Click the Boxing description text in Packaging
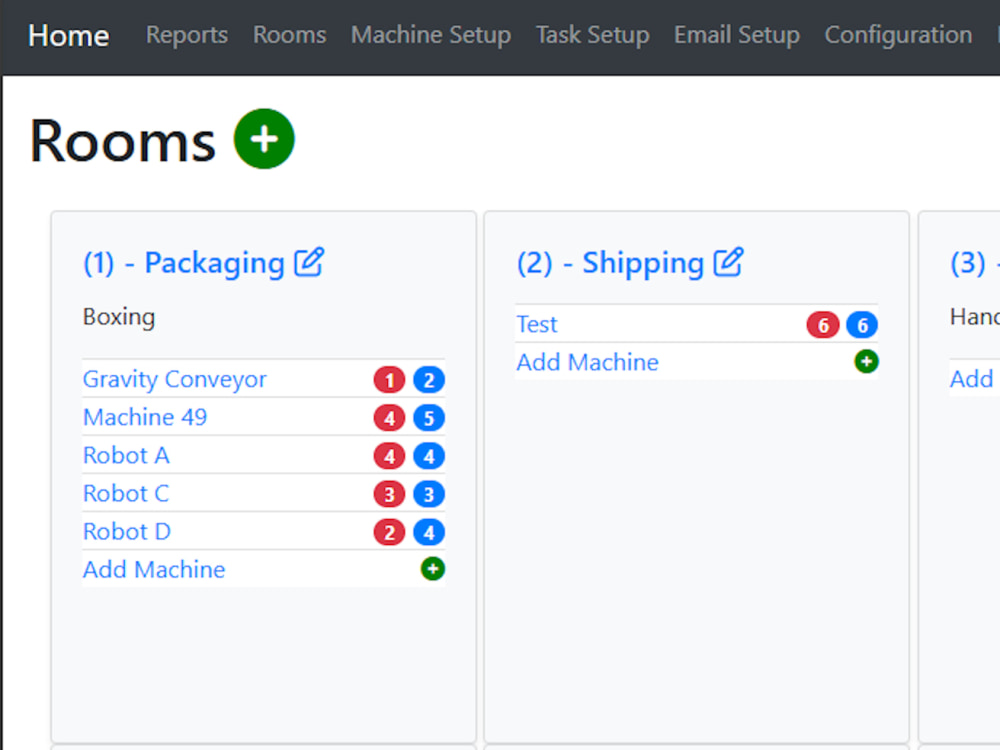 click(x=119, y=316)
